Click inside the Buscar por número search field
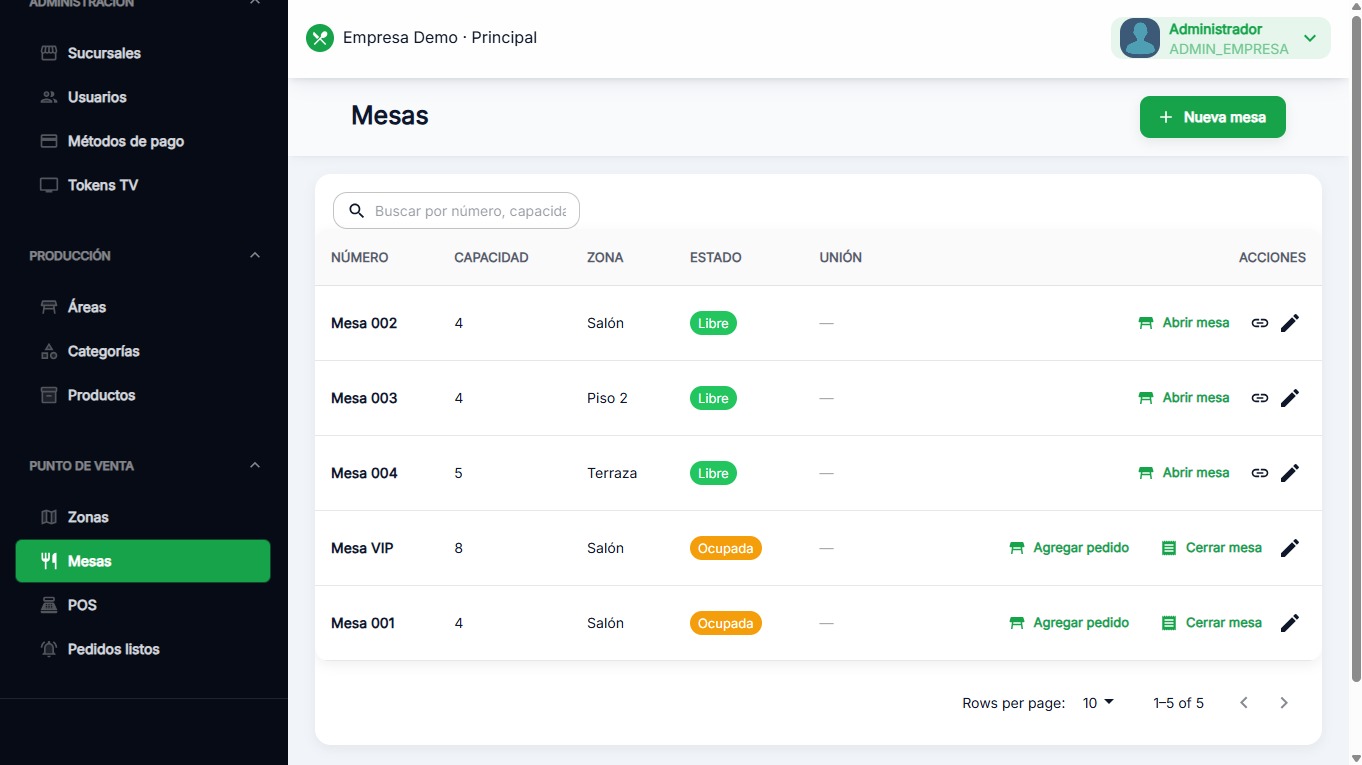Screen dimensions: 1362x765 (470, 211)
